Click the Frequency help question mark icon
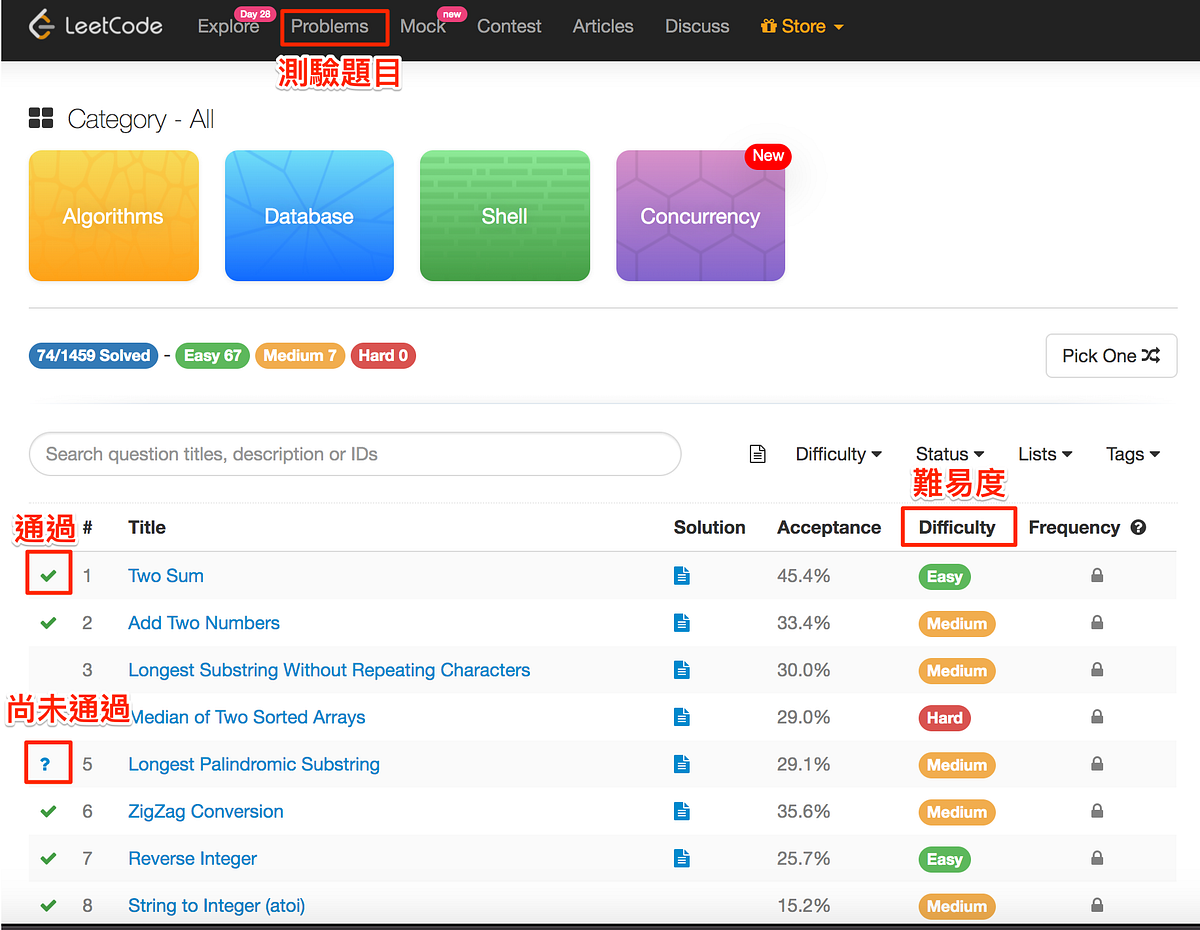The width and height of the screenshot is (1200, 930). tap(1138, 528)
